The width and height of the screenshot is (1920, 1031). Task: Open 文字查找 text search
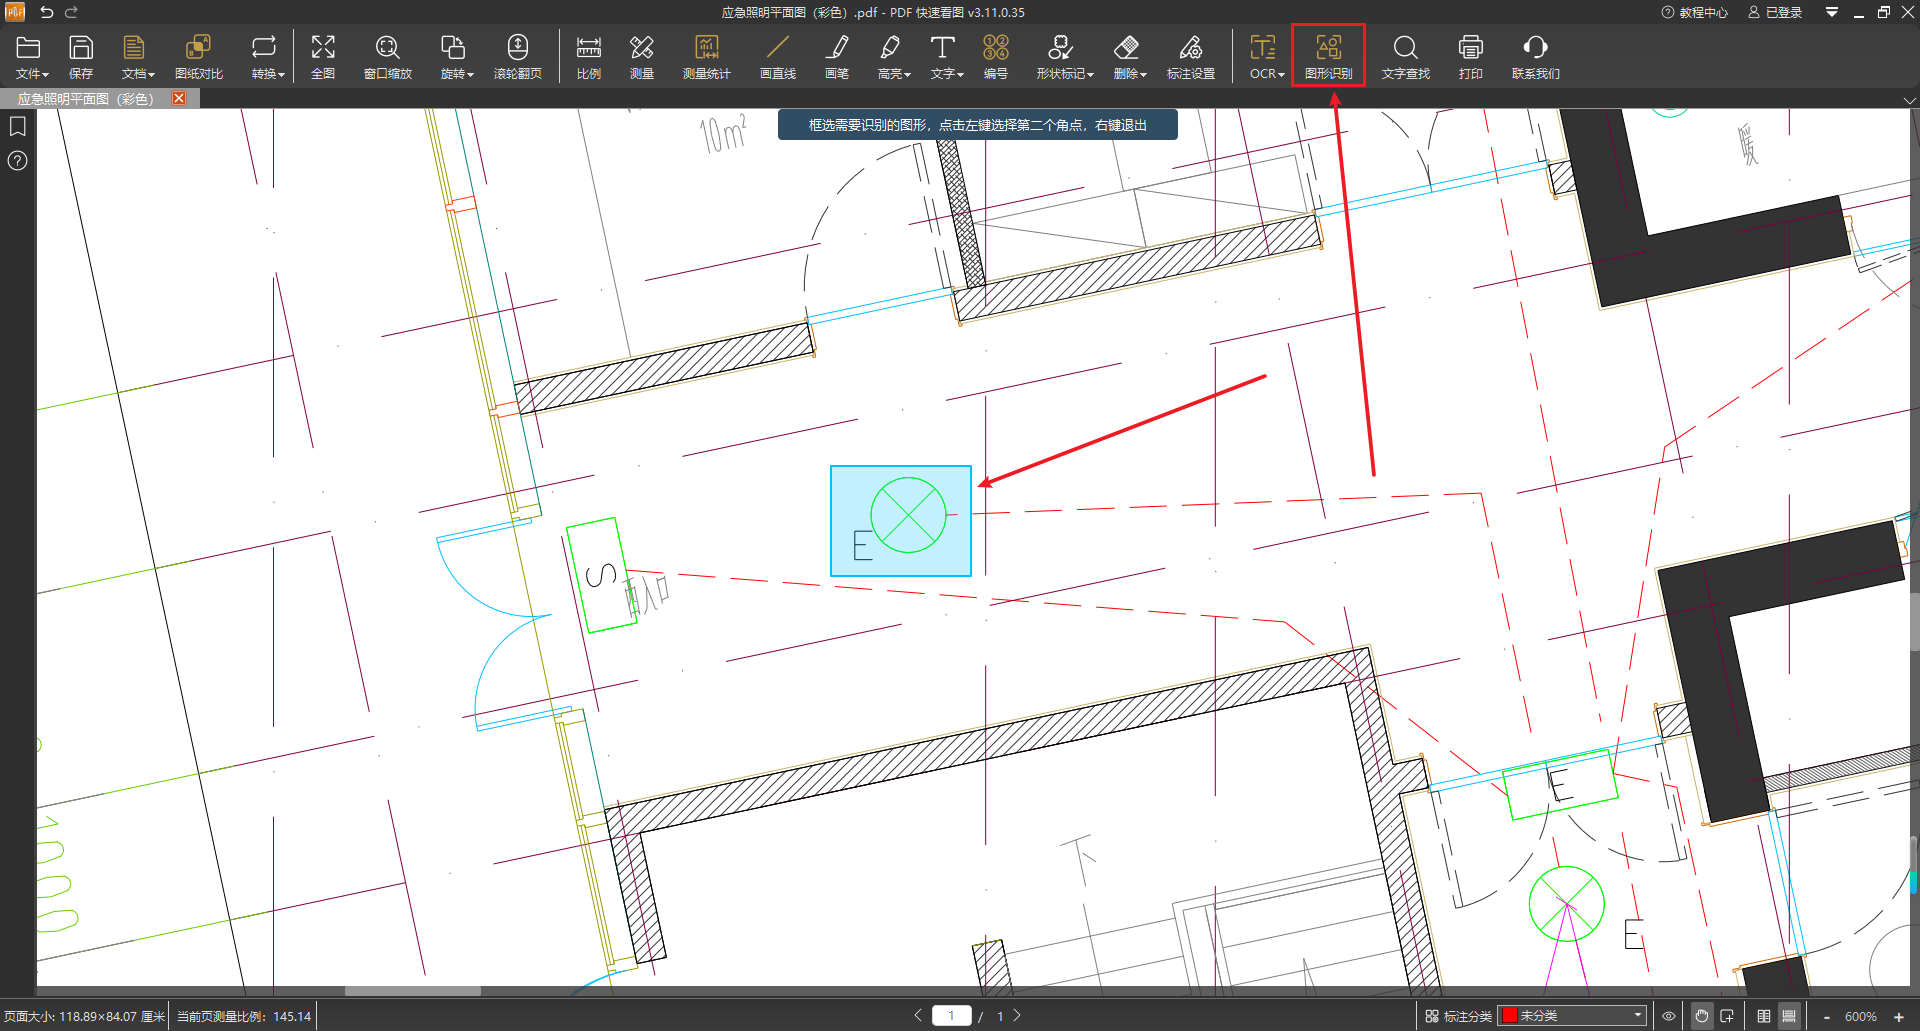coord(1406,56)
